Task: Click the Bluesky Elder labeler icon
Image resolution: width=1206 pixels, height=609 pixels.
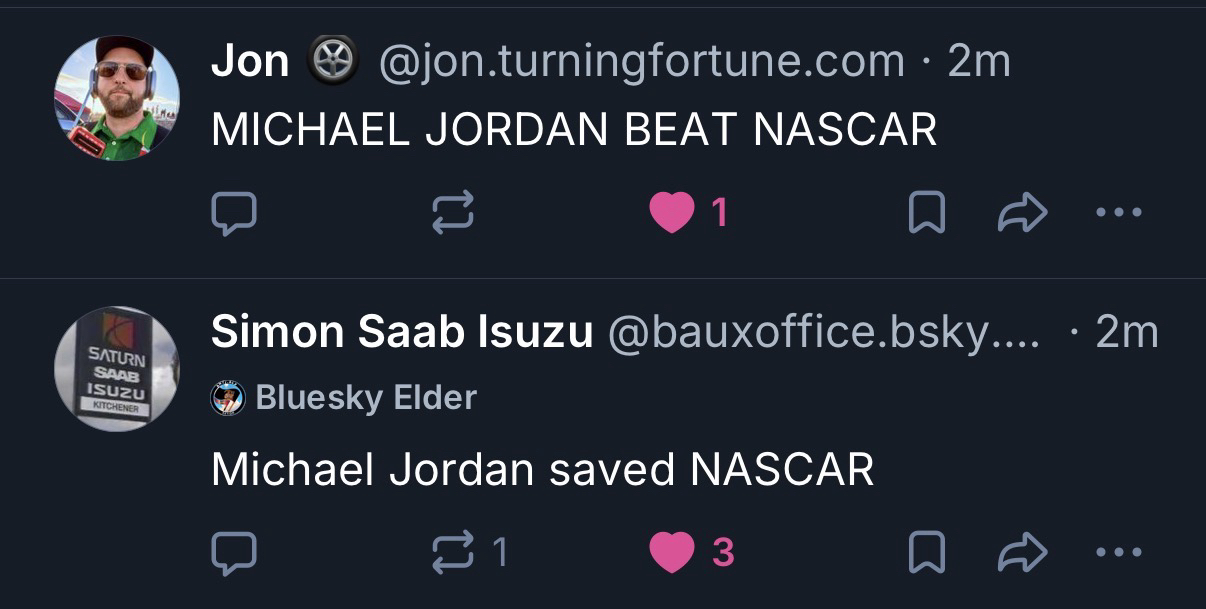Action: pos(228,399)
